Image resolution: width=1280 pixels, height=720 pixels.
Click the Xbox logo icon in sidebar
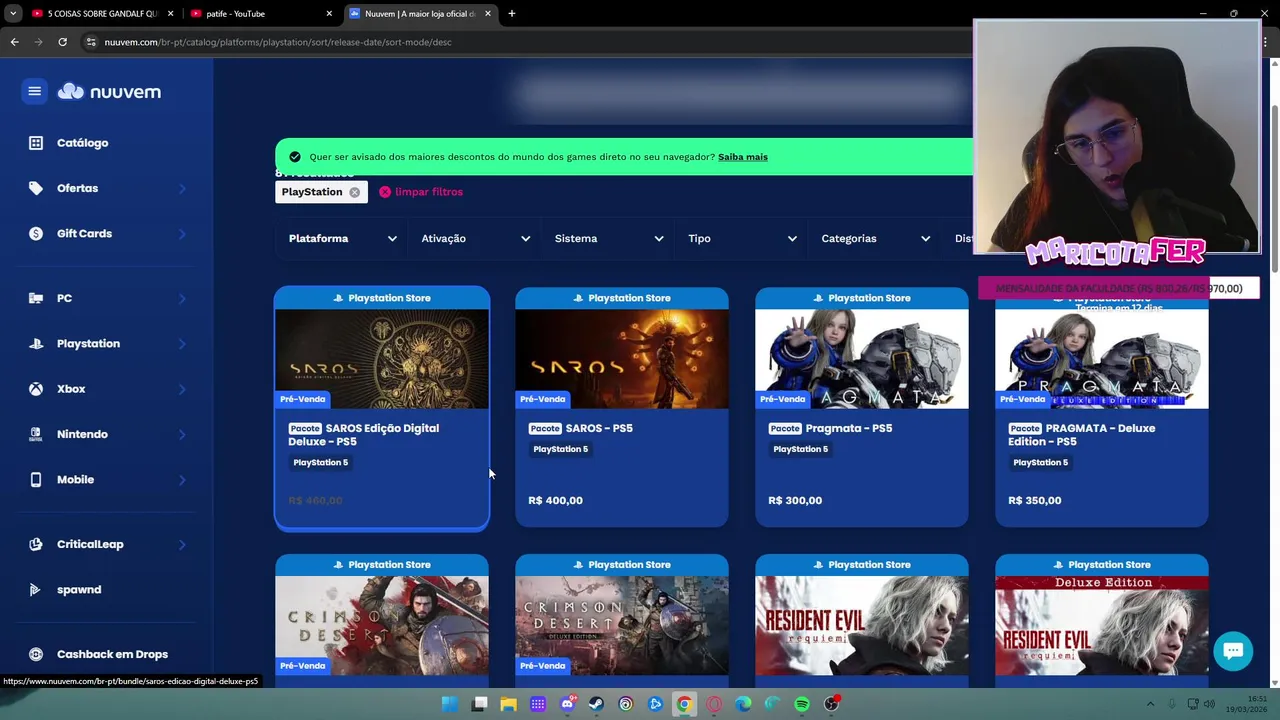pos(36,389)
